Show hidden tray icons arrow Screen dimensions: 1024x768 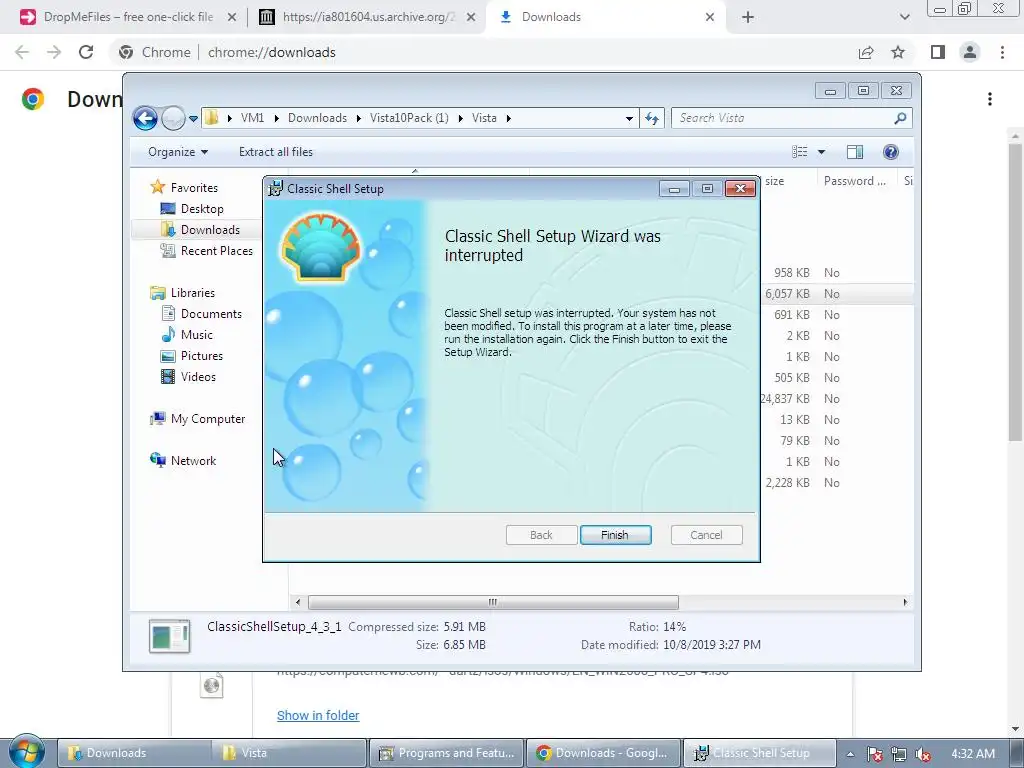tap(850, 754)
